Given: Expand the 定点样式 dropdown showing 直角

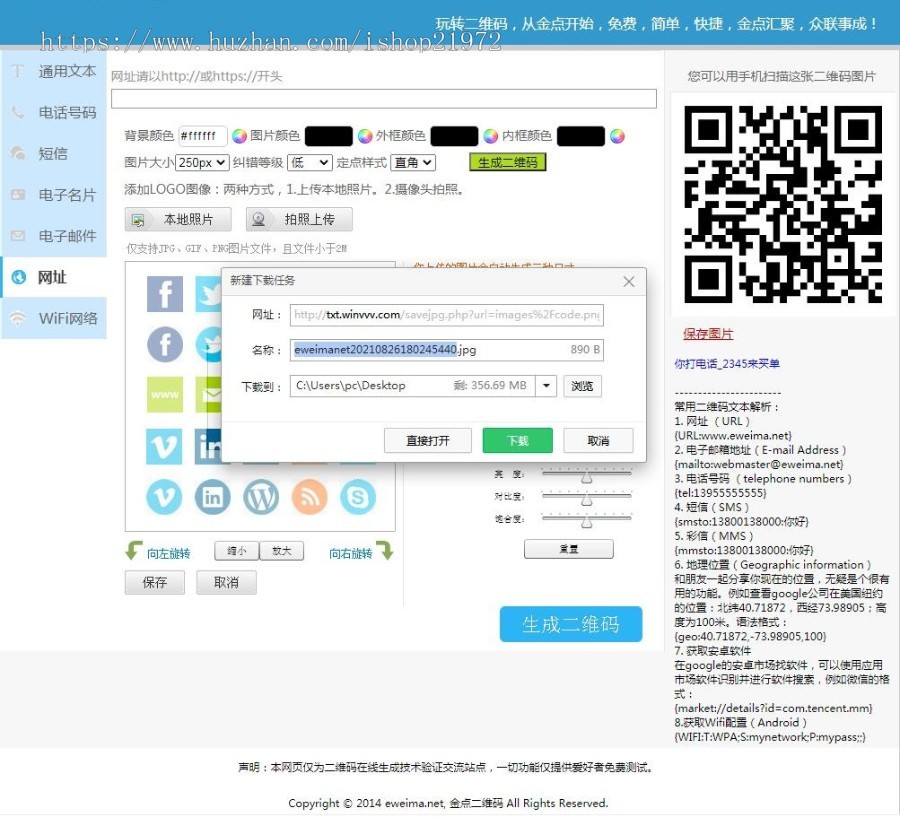Looking at the screenshot, I should (413, 162).
